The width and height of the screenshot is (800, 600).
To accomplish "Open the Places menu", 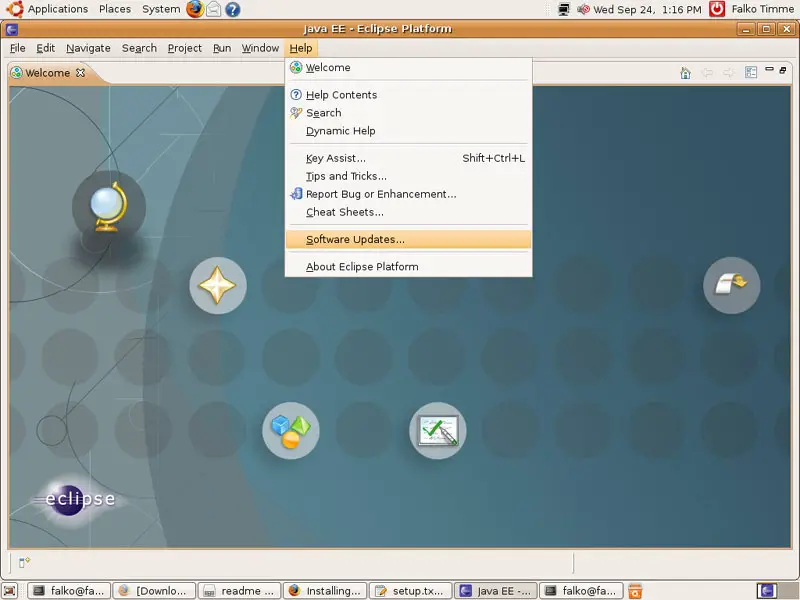I will 115,9.
